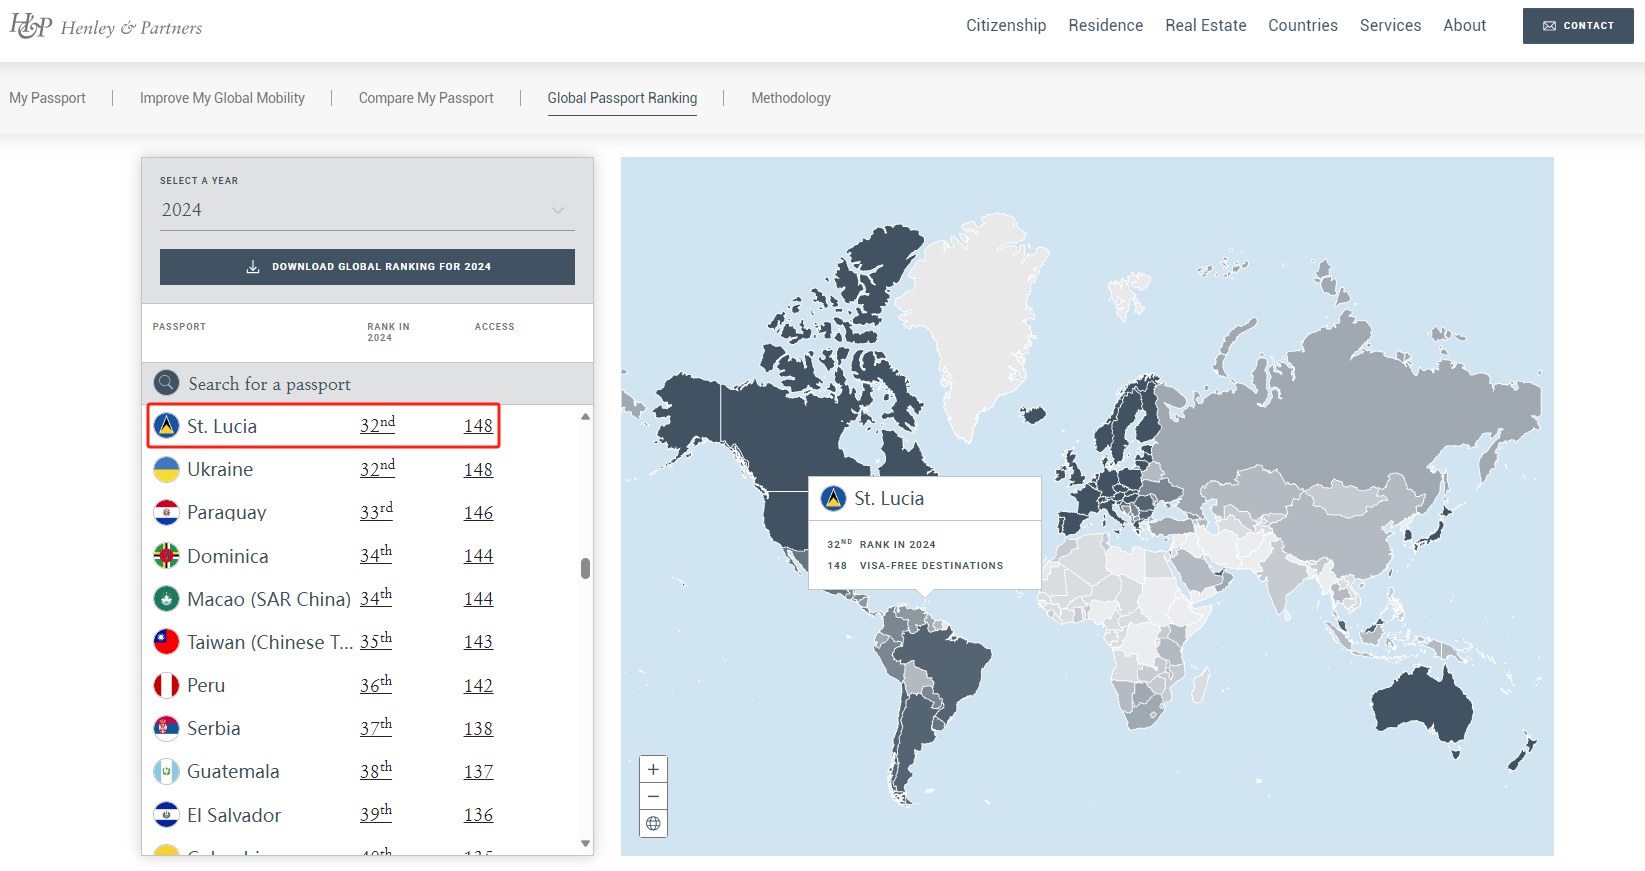This screenshot has width=1645, height=871.
Task: Click the map zoom in plus button
Action: 653,769
